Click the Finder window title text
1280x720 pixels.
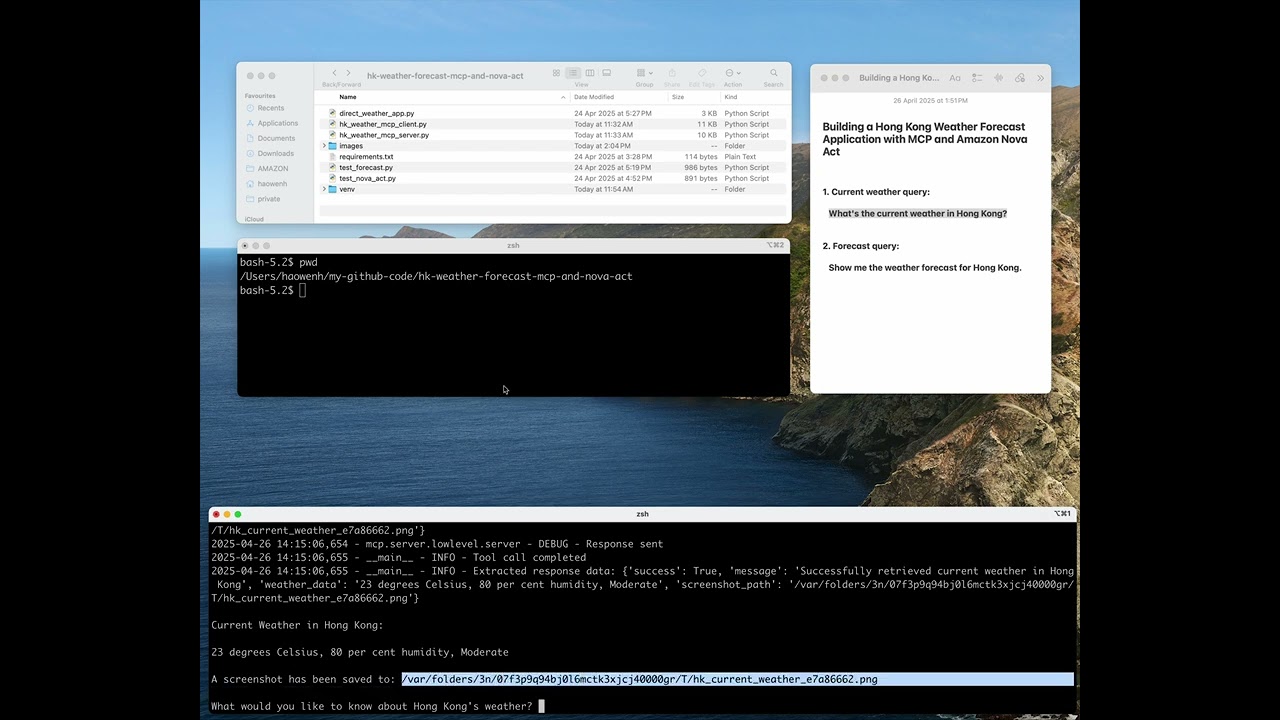pyautogui.click(x=445, y=76)
